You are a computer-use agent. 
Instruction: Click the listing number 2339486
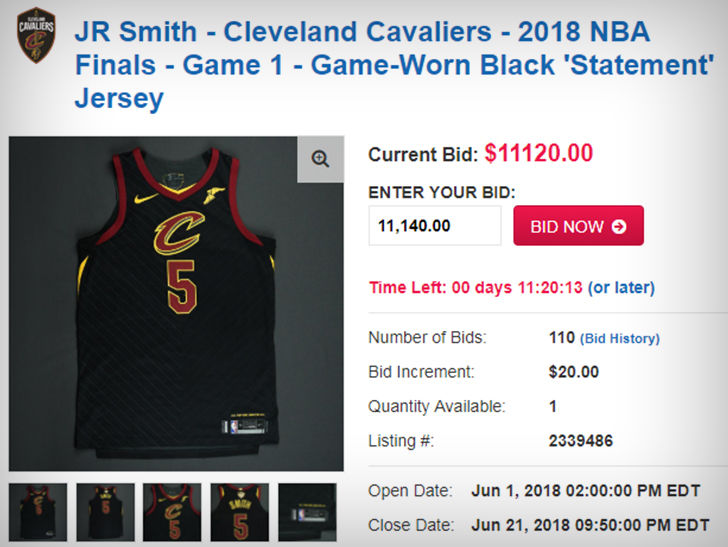[x=581, y=441]
